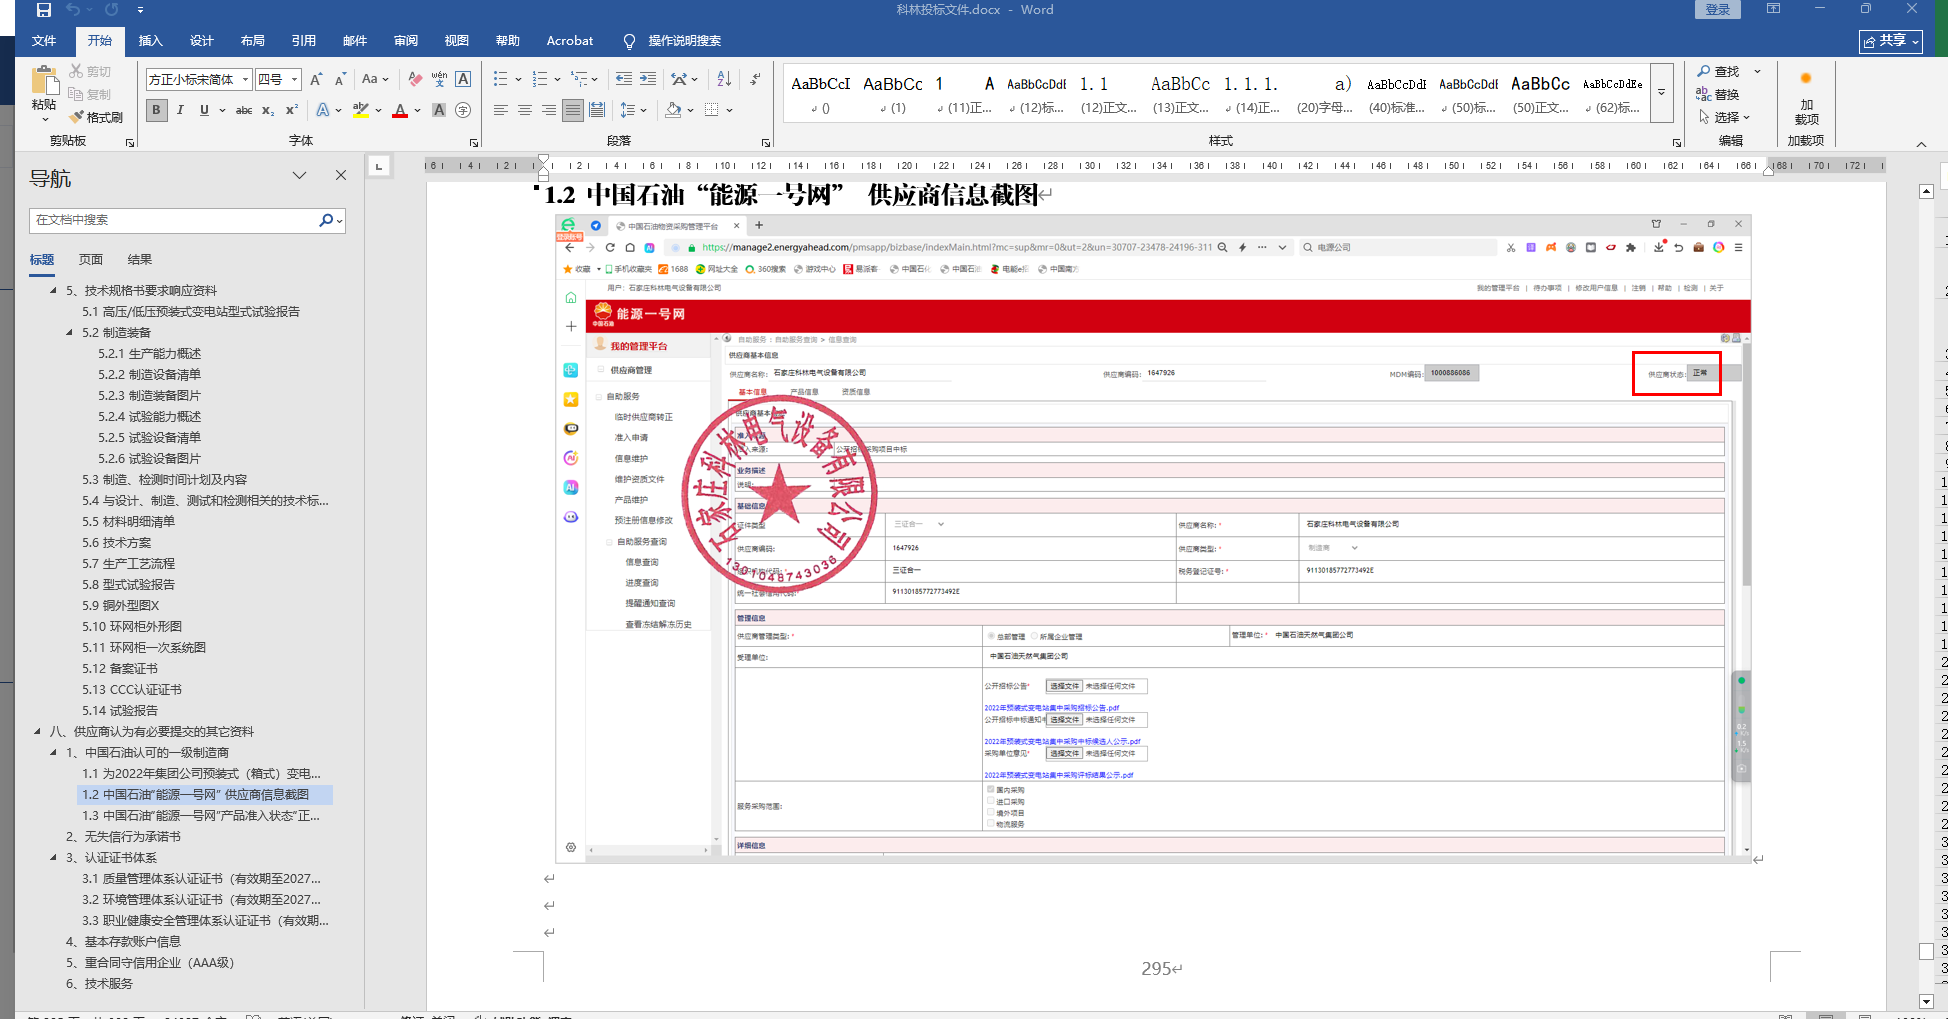Switch to the 结果 tab in navigation pane
The image size is (1948, 1019).
(140, 260)
